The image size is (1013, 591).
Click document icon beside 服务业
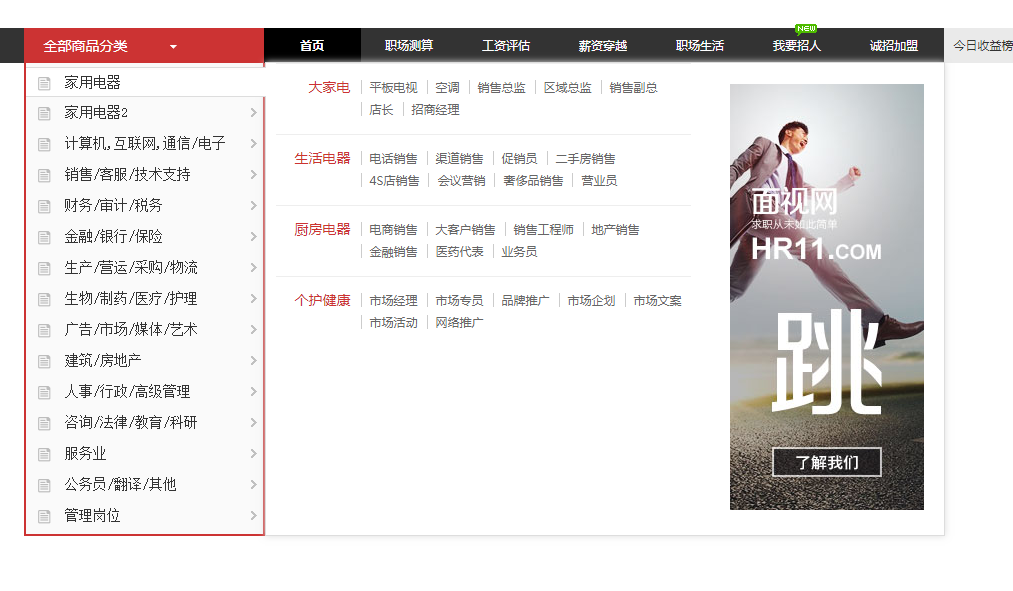click(44, 454)
